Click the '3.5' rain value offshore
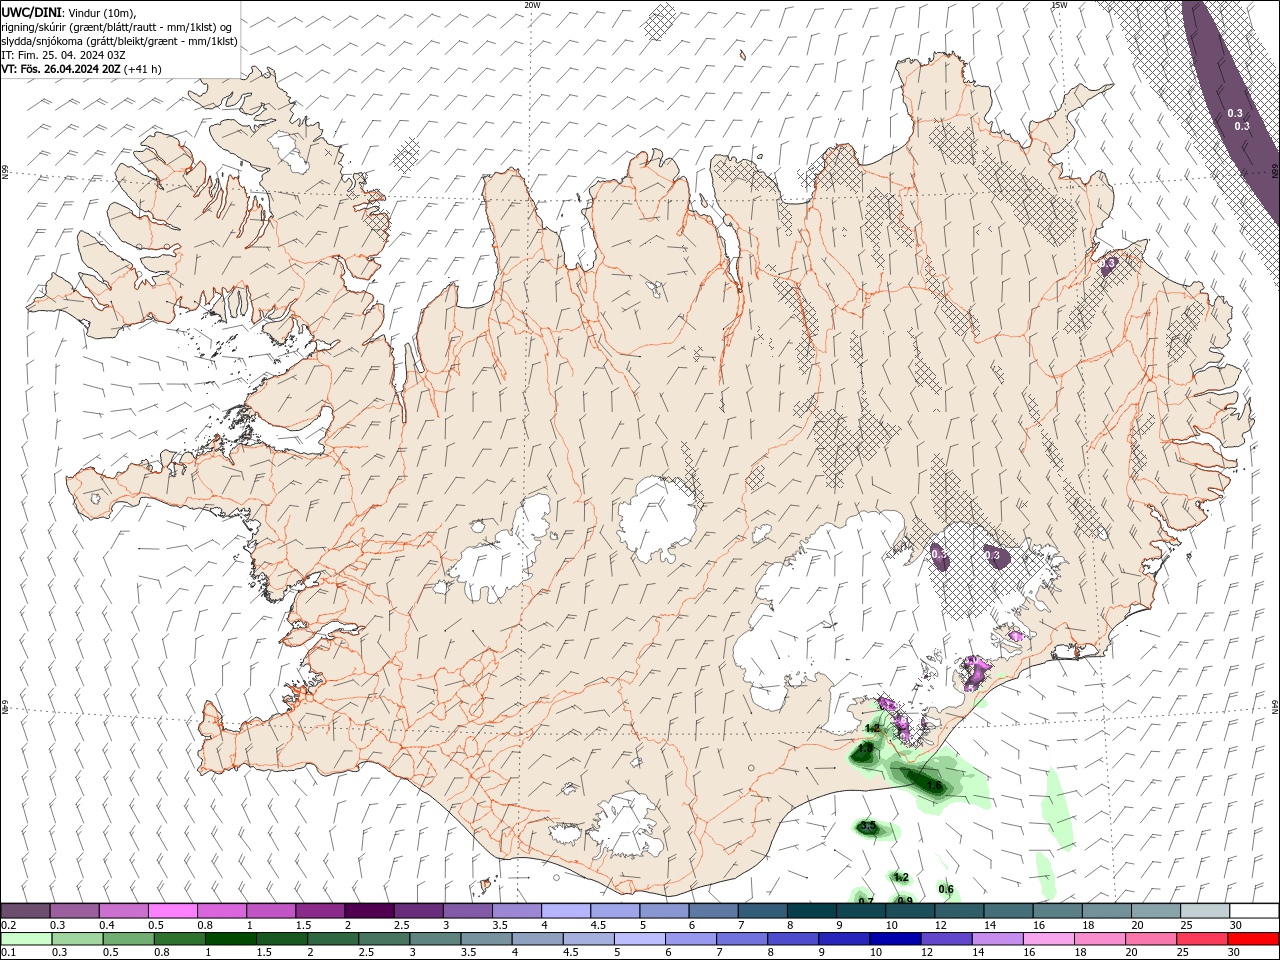The height and width of the screenshot is (960, 1280). click(x=868, y=826)
